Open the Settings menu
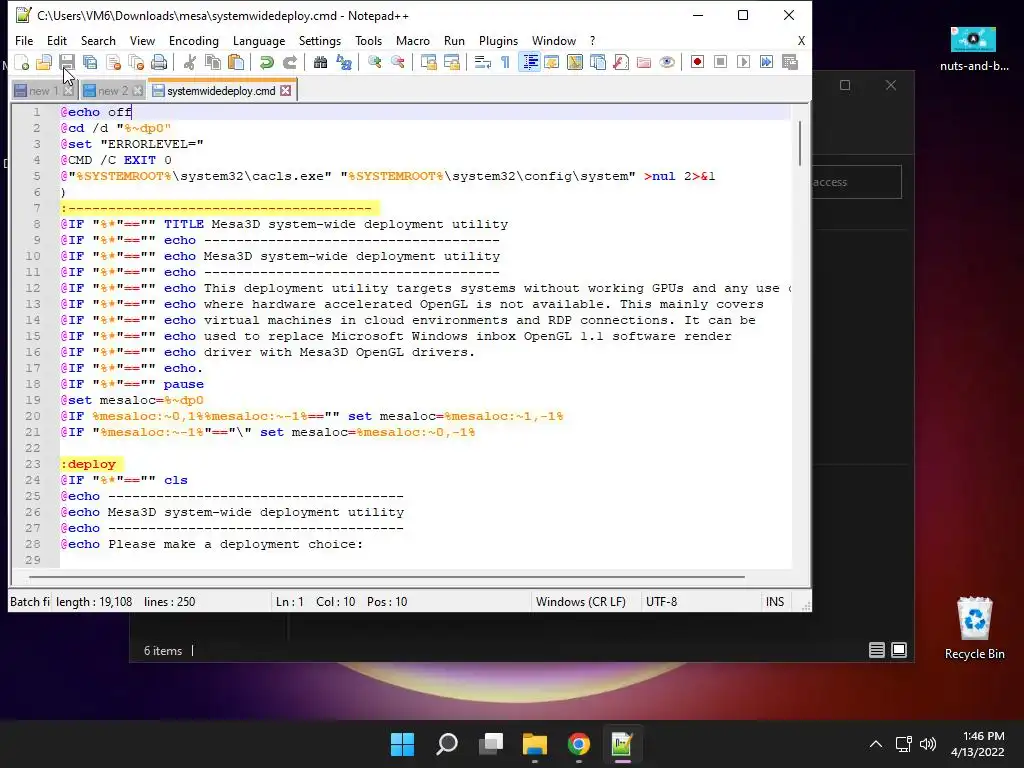The width and height of the screenshot is (1024, 768). pyautogui.click(x=320, y=40)
